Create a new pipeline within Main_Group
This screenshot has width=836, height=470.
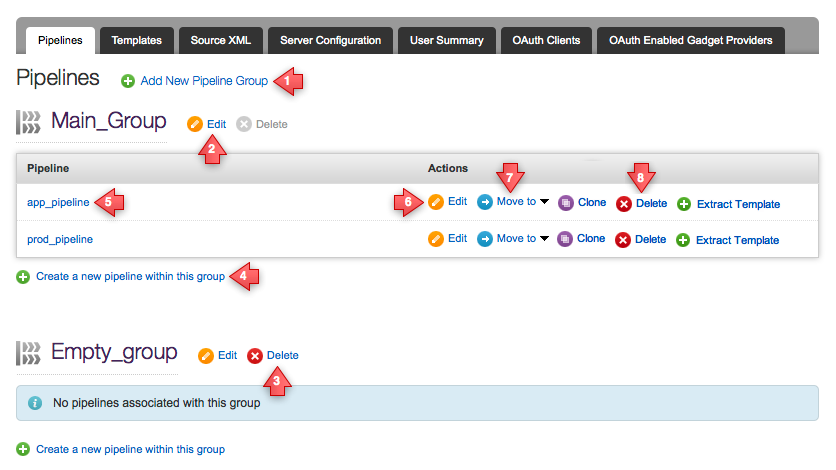(130, 277)
